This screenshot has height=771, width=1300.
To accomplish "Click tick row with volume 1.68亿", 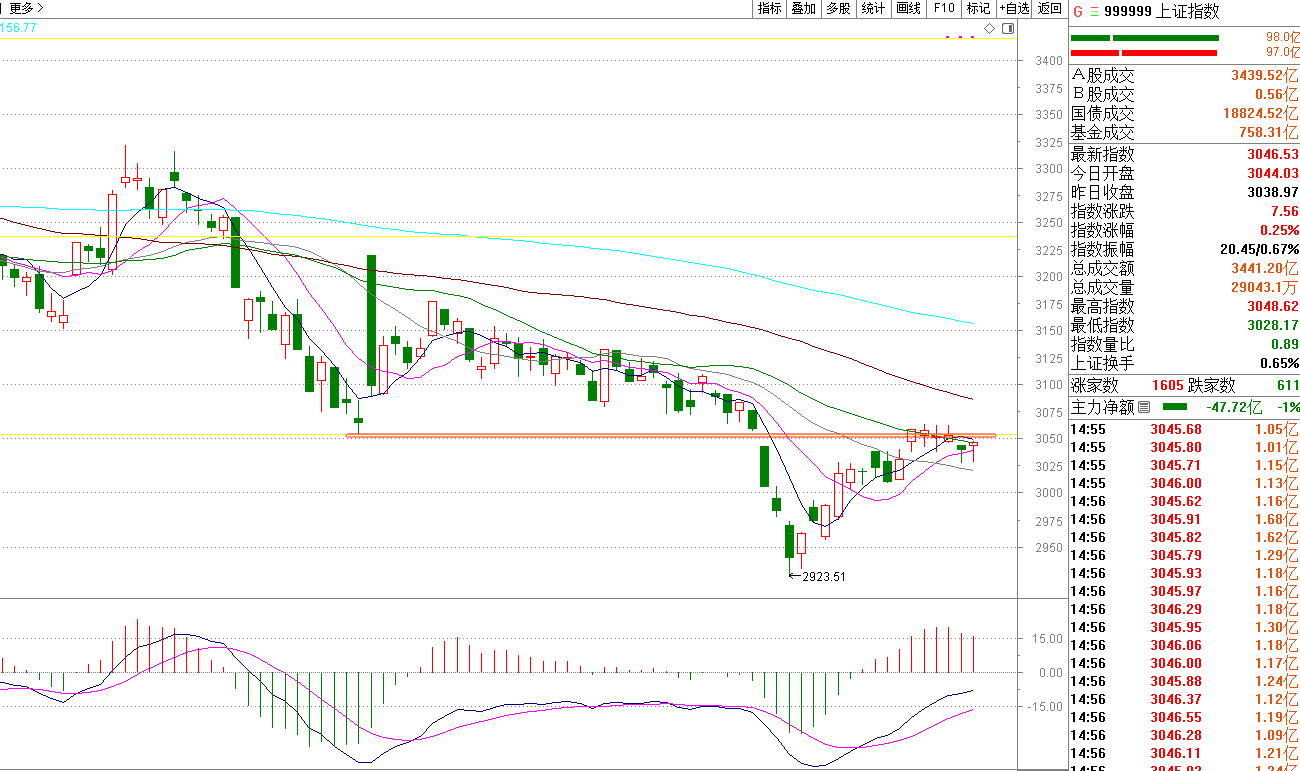I will pyautogui.click(x=1184, y=519).
